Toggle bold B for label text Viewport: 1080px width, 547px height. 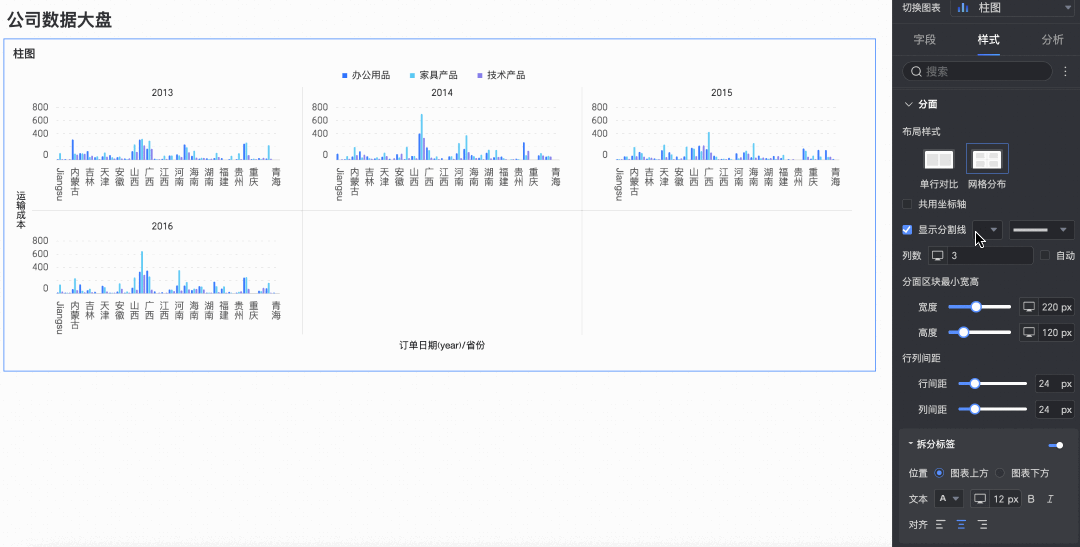coord(1031,499)
